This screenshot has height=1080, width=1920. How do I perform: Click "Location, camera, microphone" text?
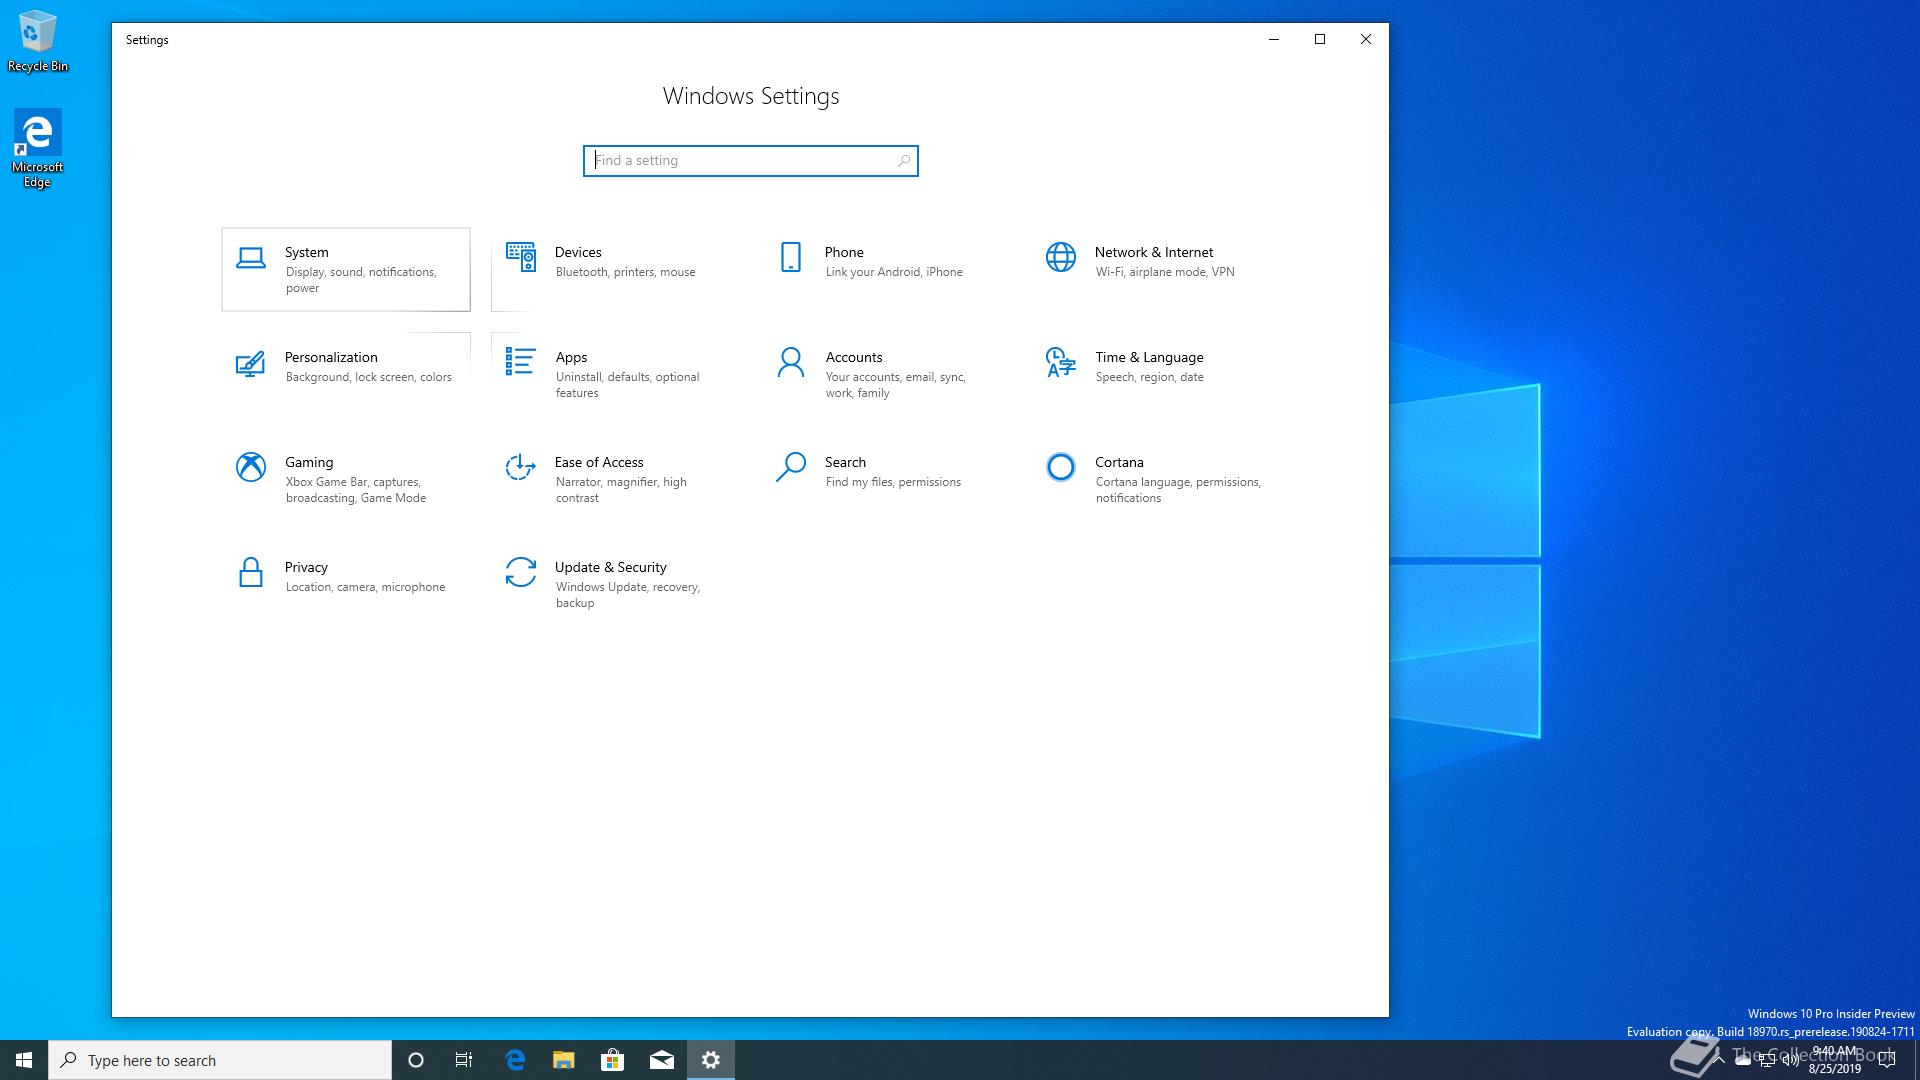click(x=366, y=587)
